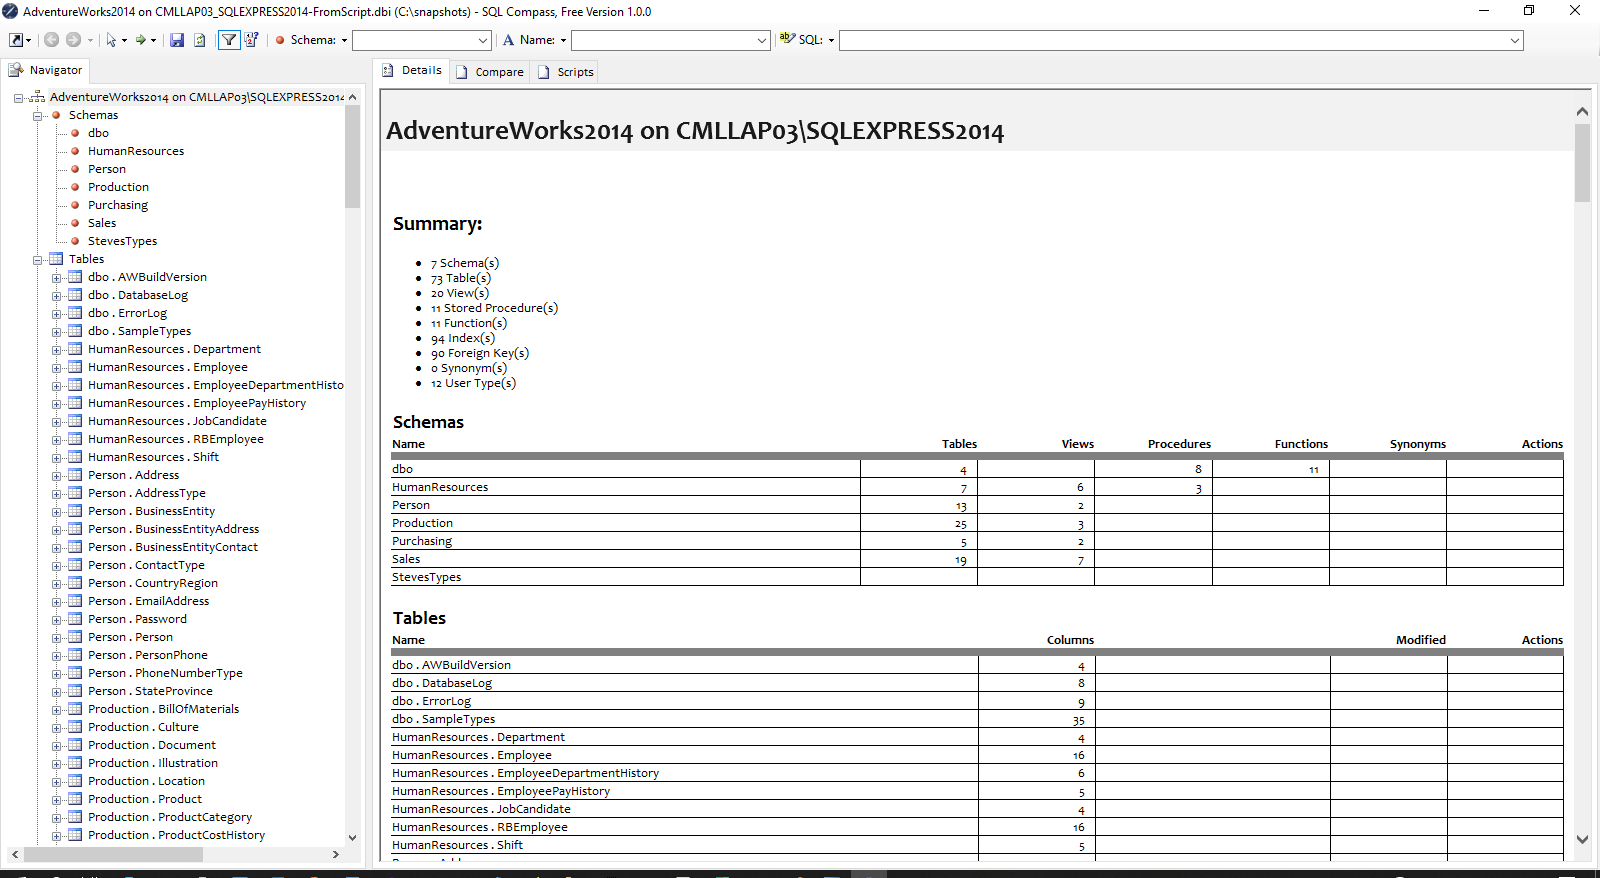Click the Save snapshot floppy disk icon

click(177, 40)
